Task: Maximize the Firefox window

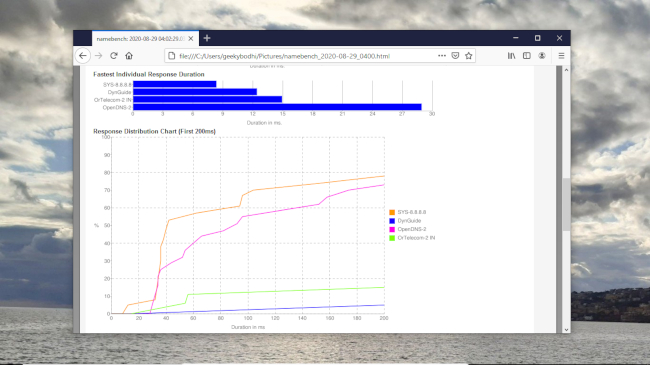Action: (537, 38)
